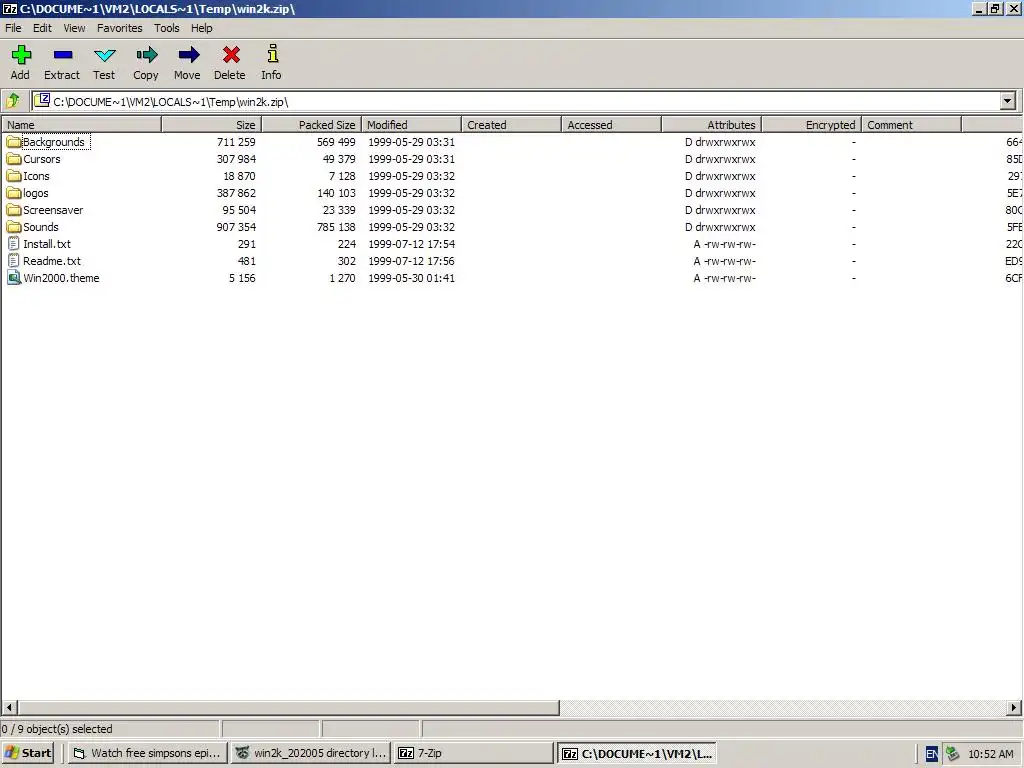Click the network tray icon
This screenshot has width=1024, height=768.
pos(952,754)
